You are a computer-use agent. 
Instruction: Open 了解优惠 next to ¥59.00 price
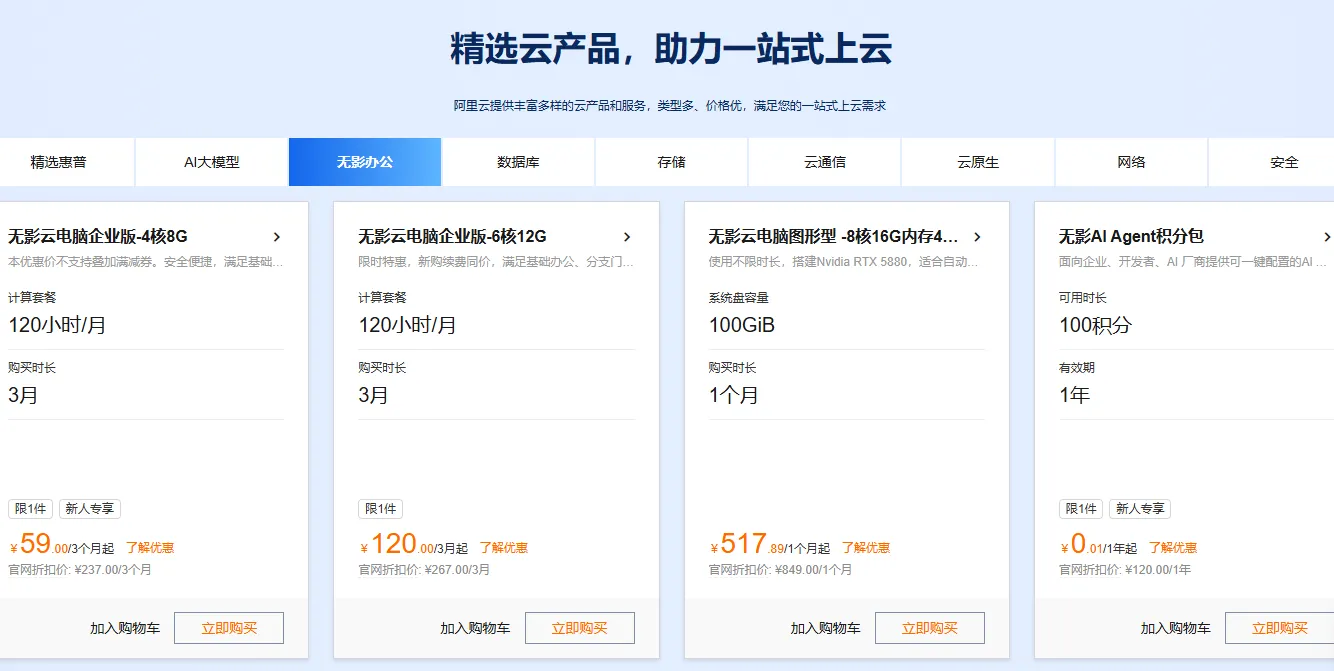point(150,548)
